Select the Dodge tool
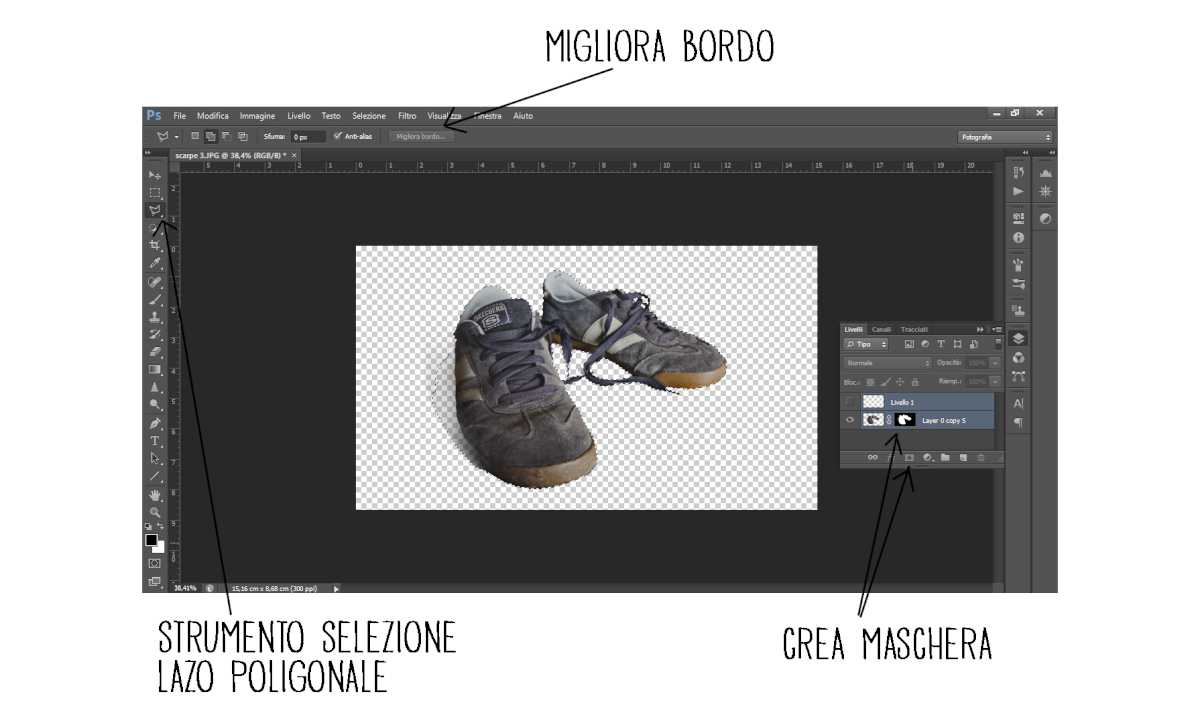This screenshot has width=1200, height=725. coord(154,403)
